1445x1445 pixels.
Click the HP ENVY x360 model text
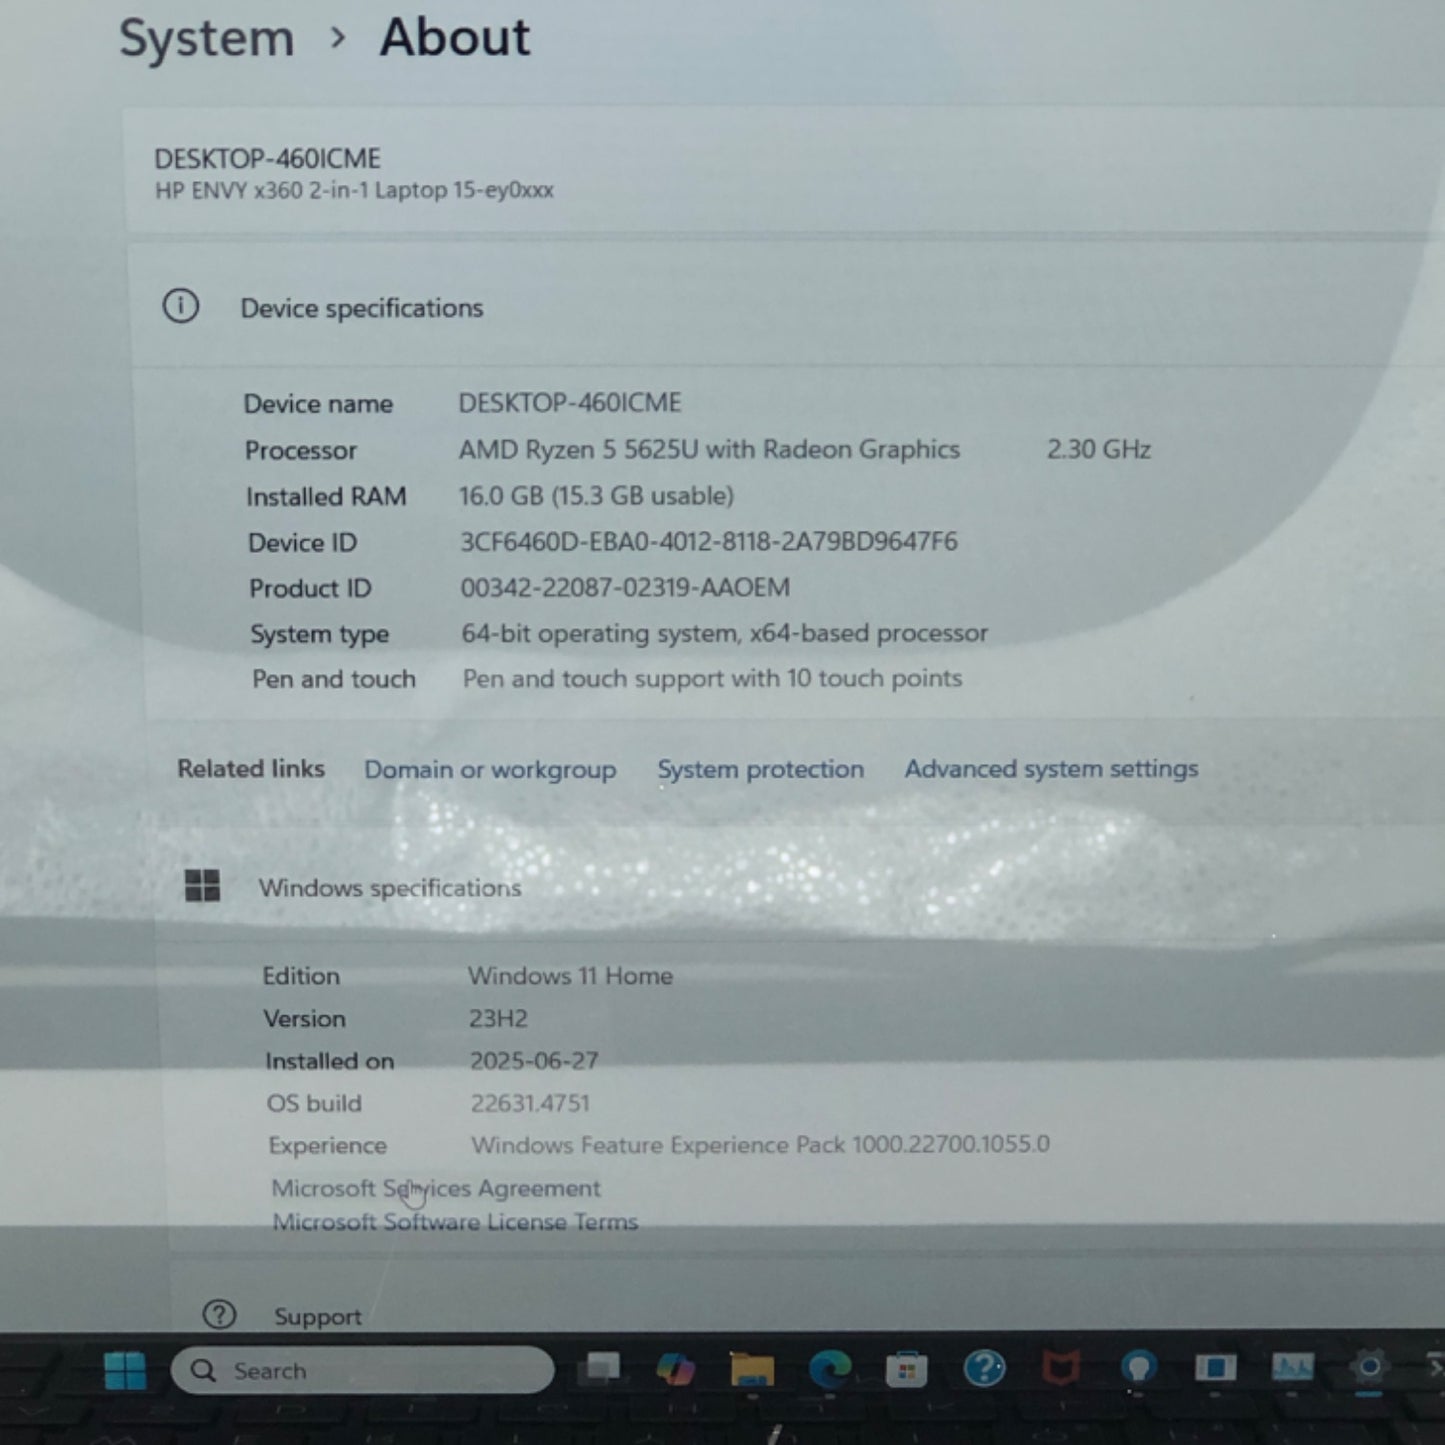pyautogui.click(x=354, y=190)
